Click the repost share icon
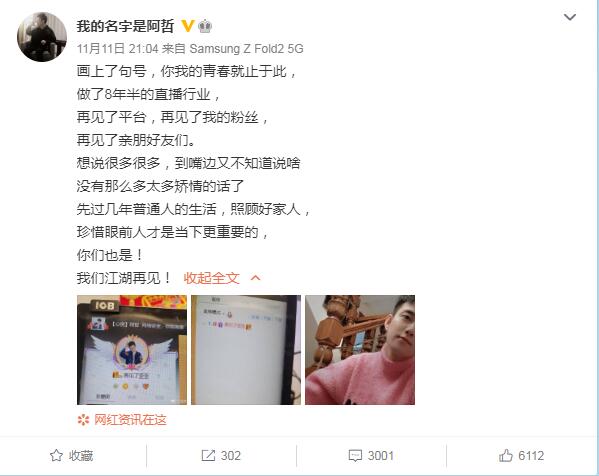Image resolution: width=599 pixels, height=476 pixels. pyautogui.click(x=208, y=455)
